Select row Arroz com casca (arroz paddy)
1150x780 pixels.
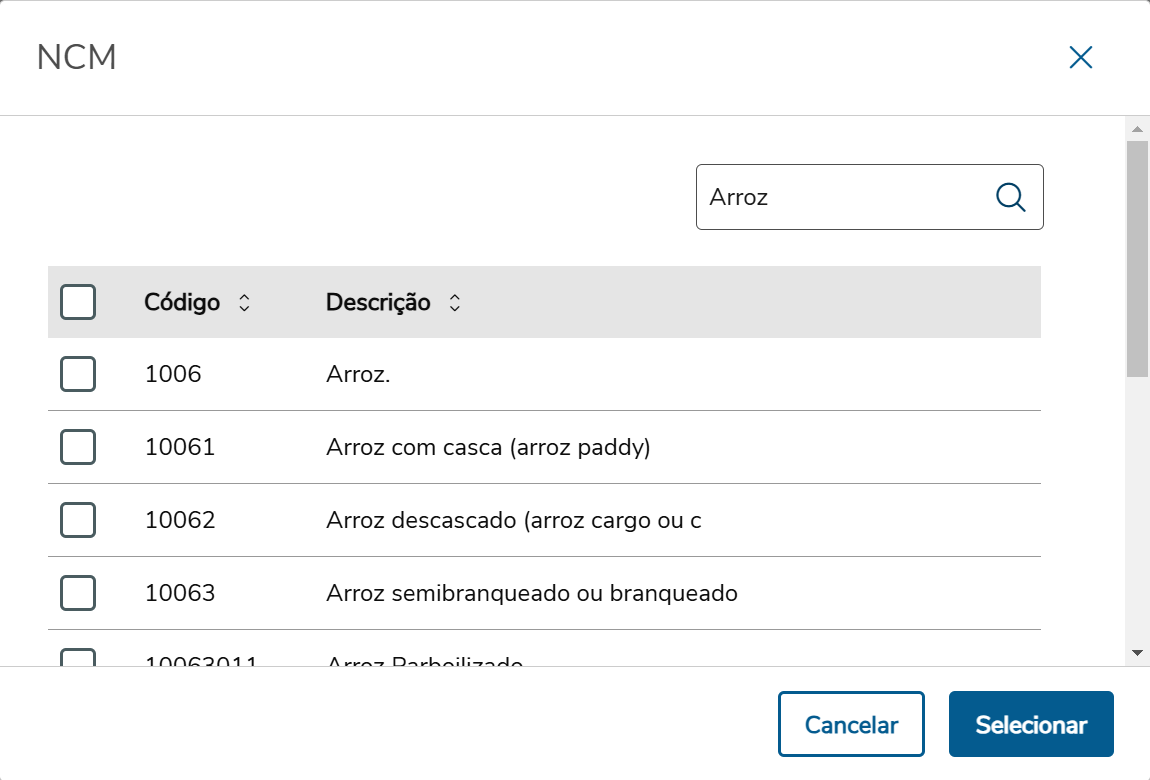tap(488, 447)
